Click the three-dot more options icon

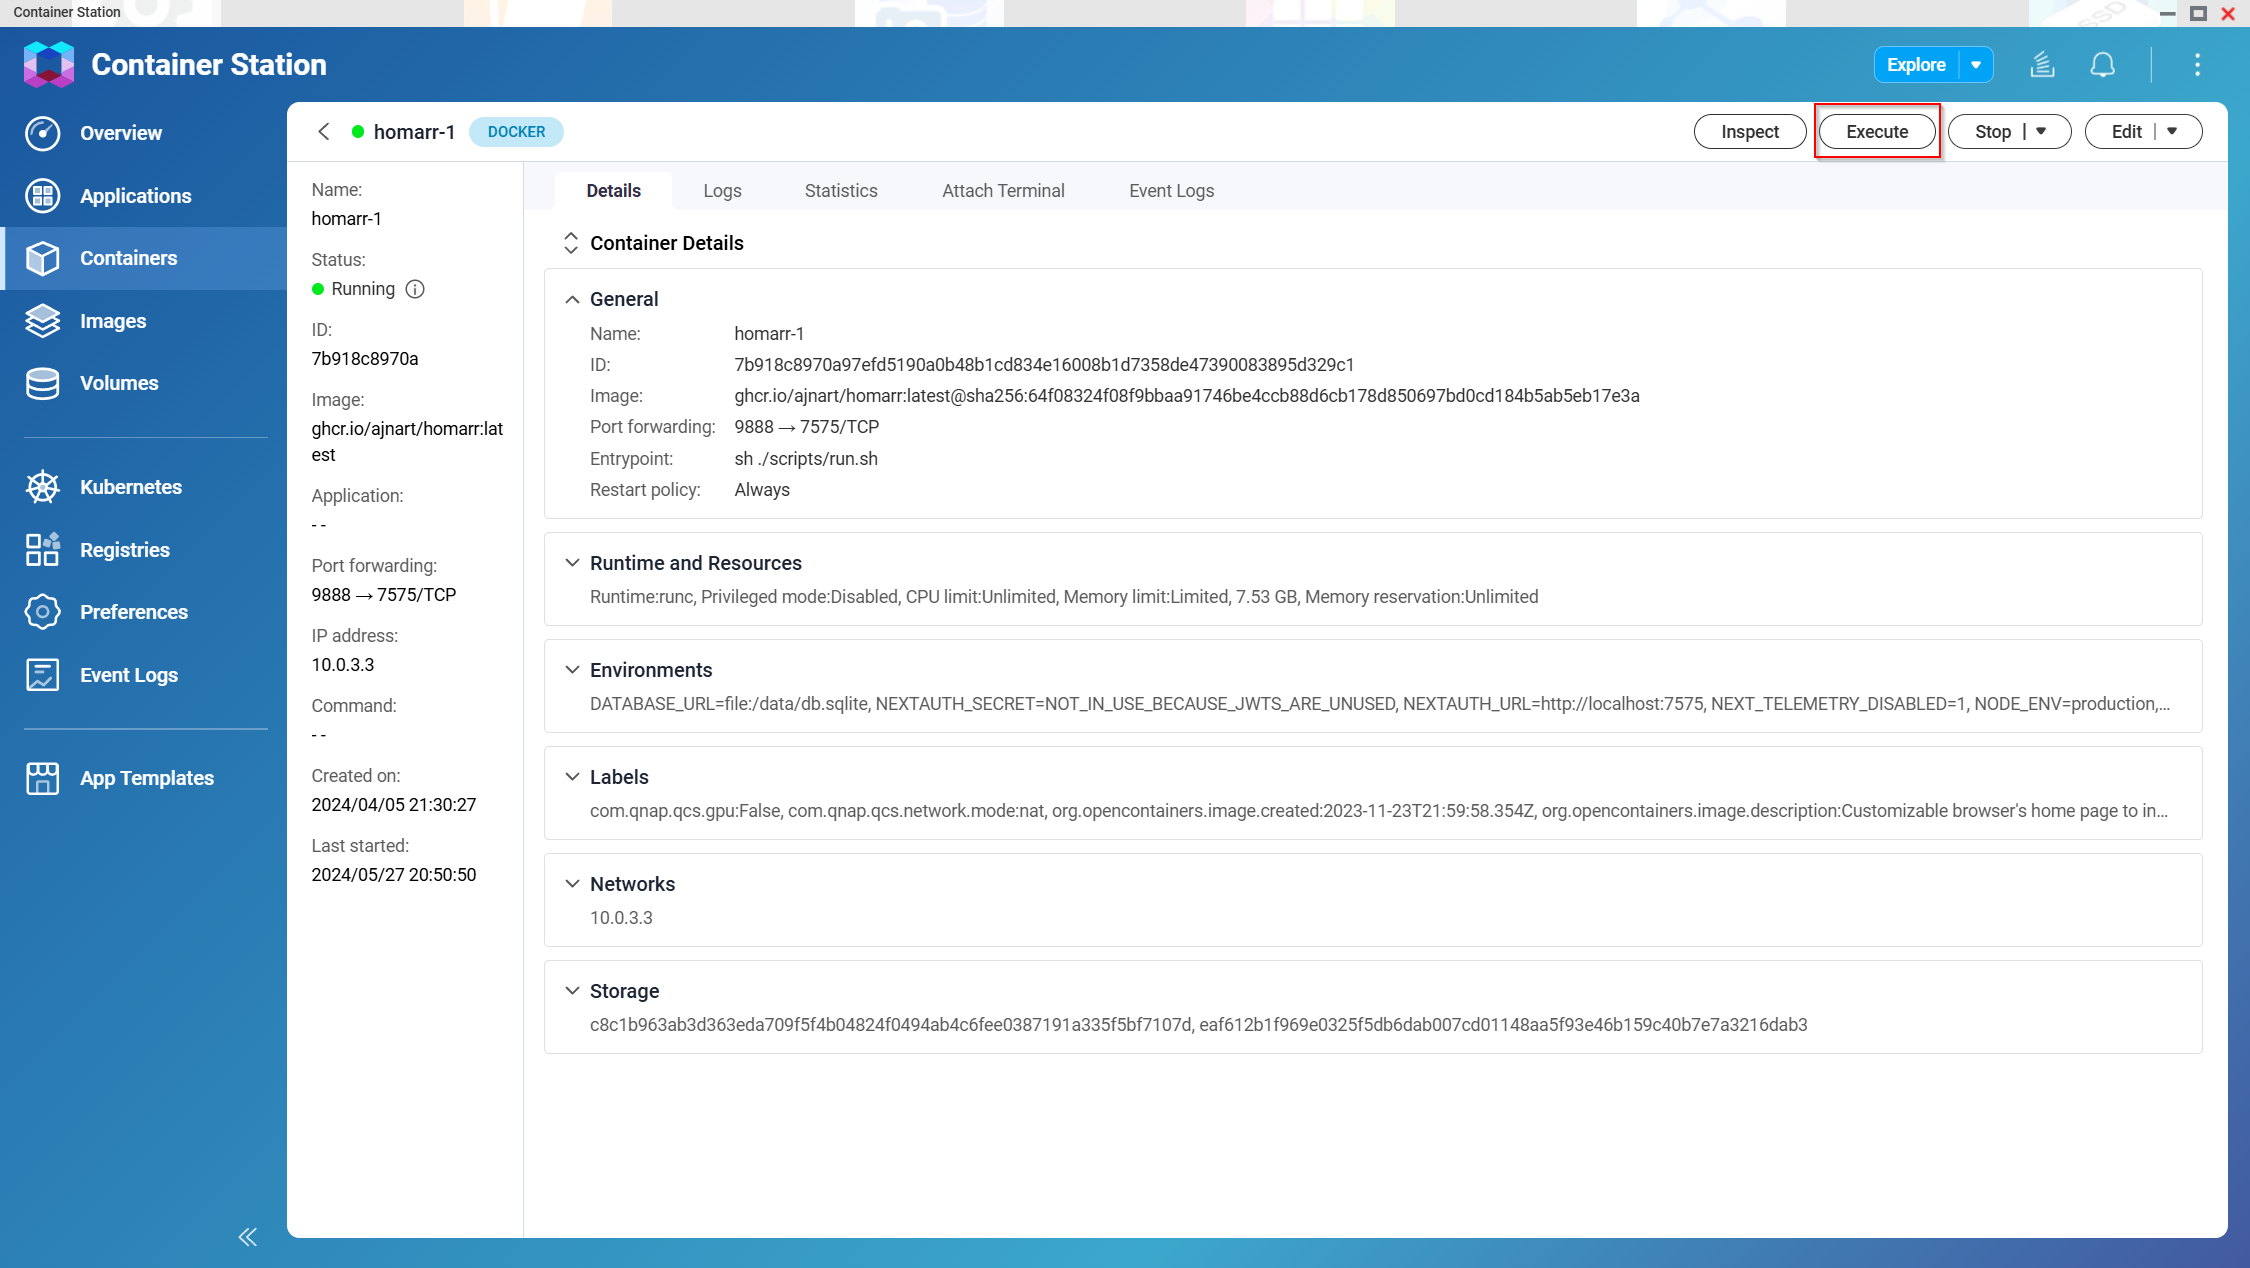2197,65
